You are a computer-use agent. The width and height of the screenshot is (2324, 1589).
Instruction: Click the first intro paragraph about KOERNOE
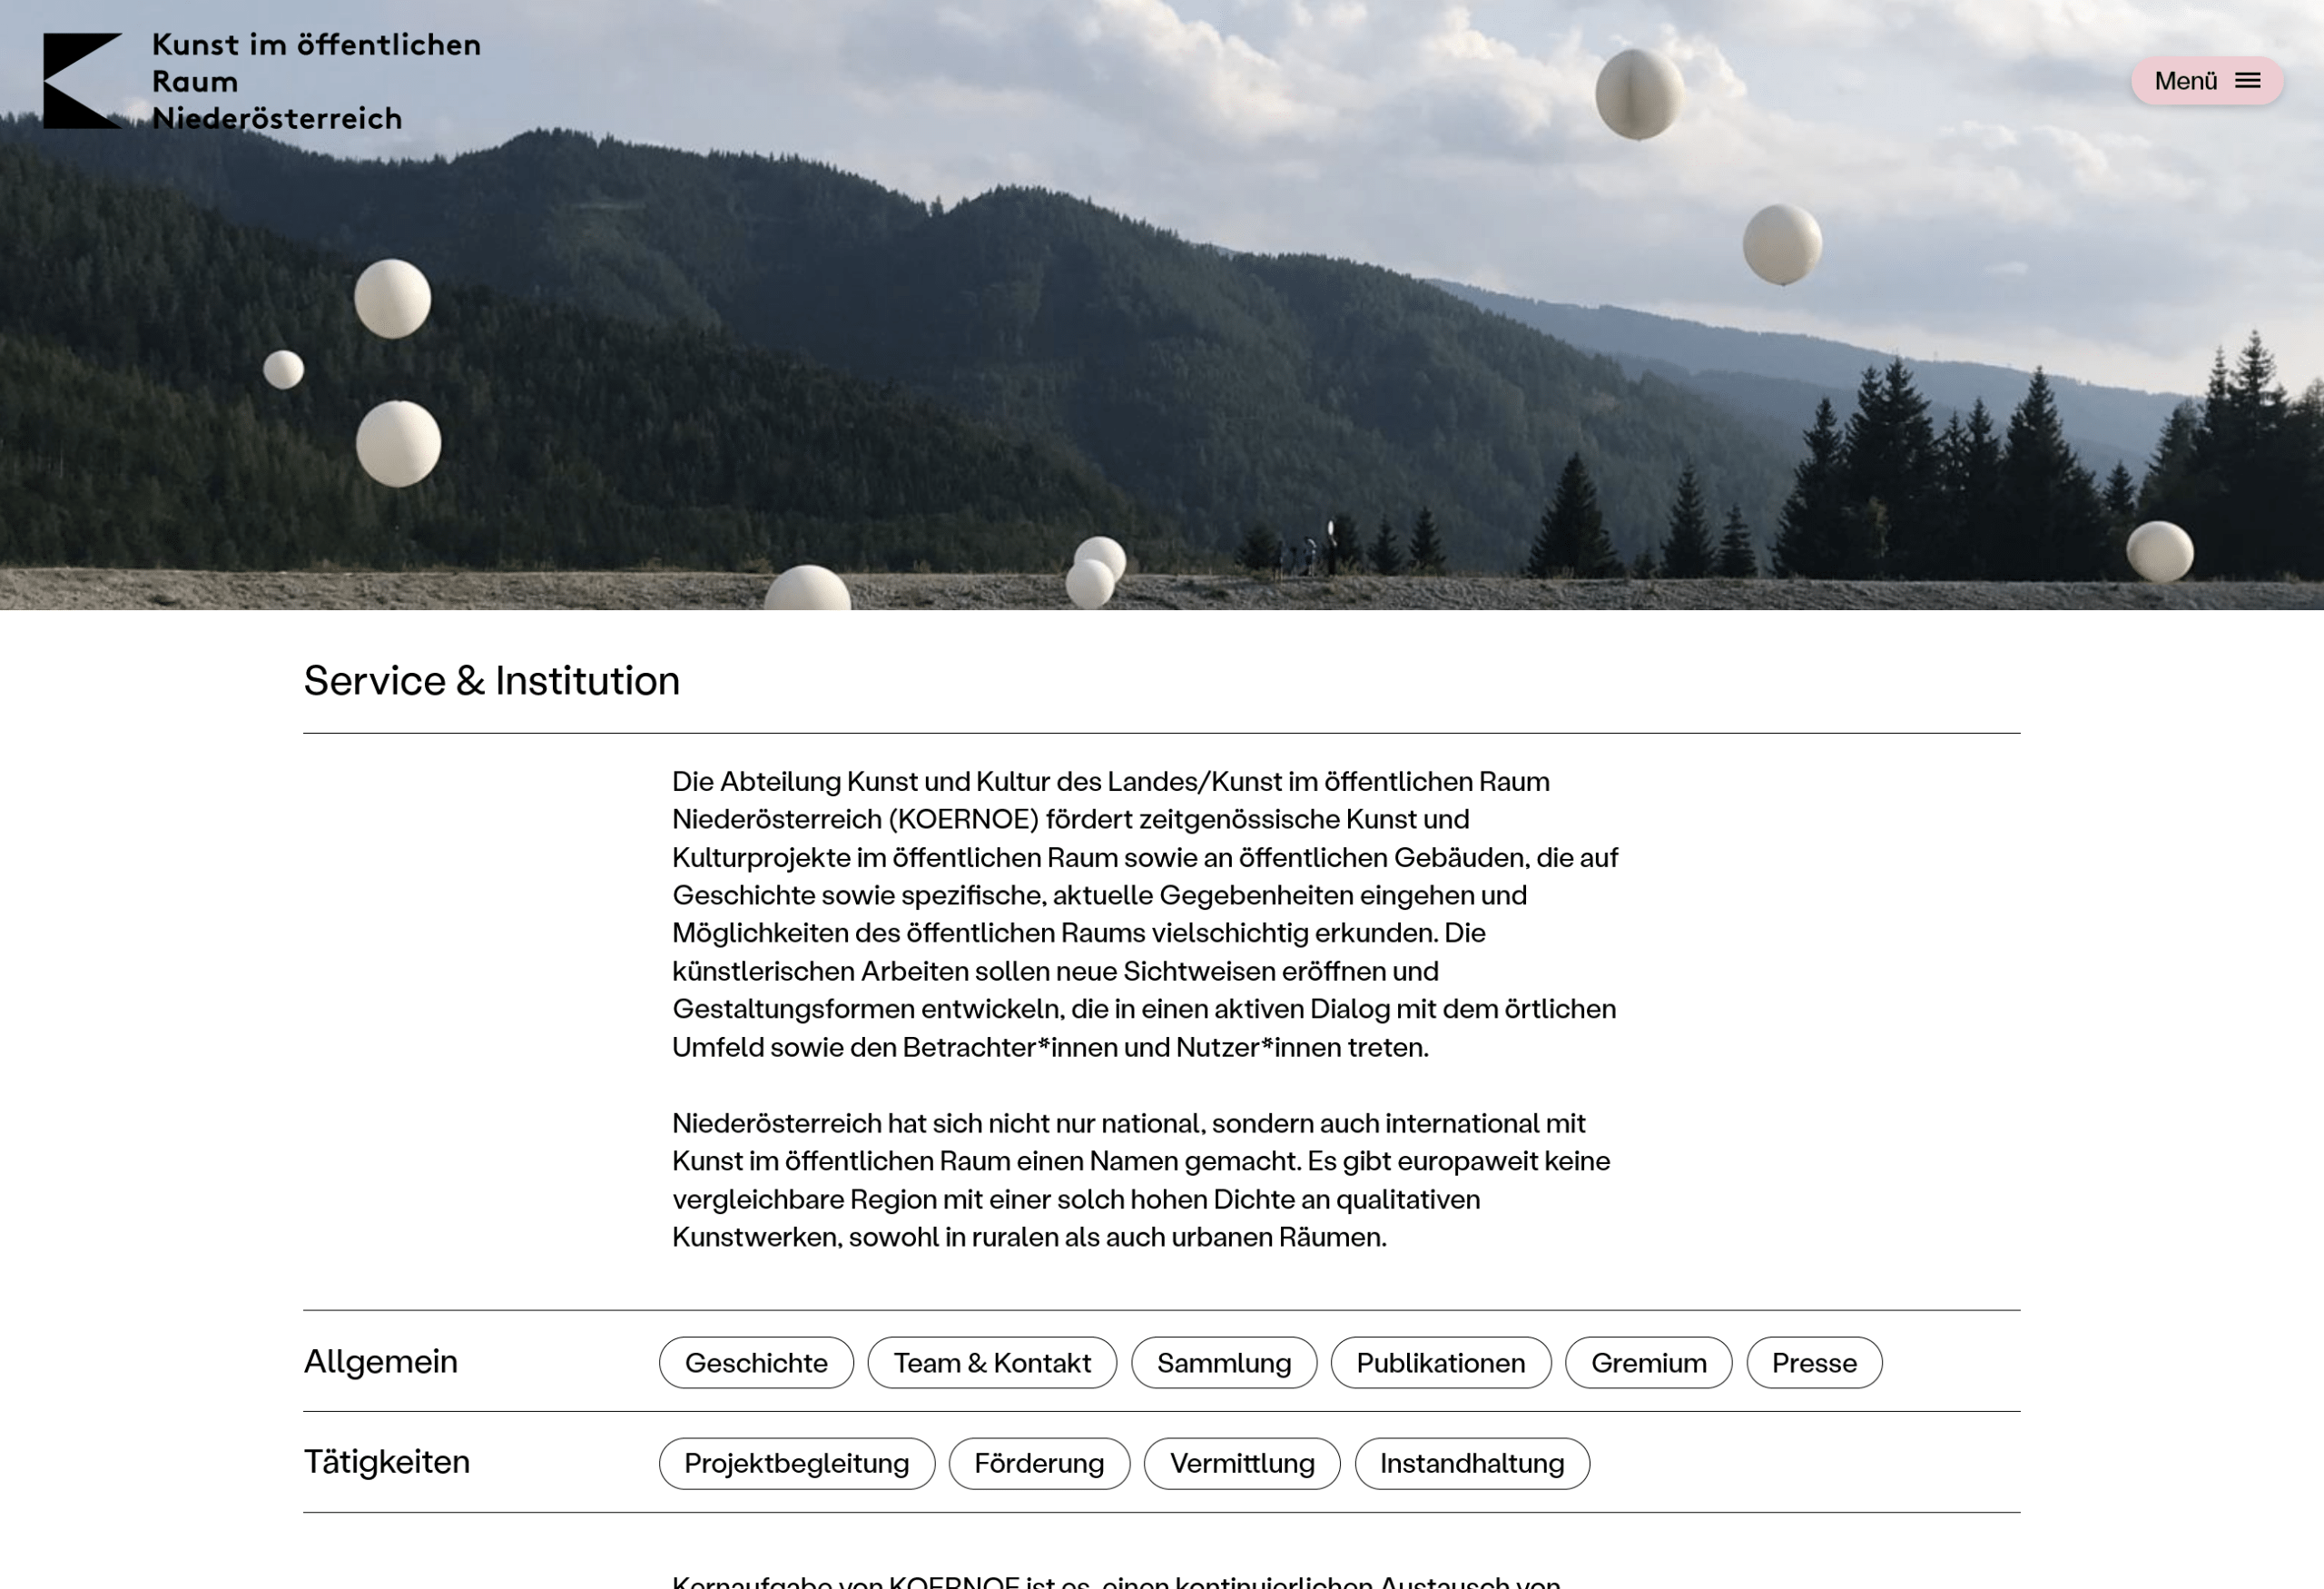pos(1143,913)
